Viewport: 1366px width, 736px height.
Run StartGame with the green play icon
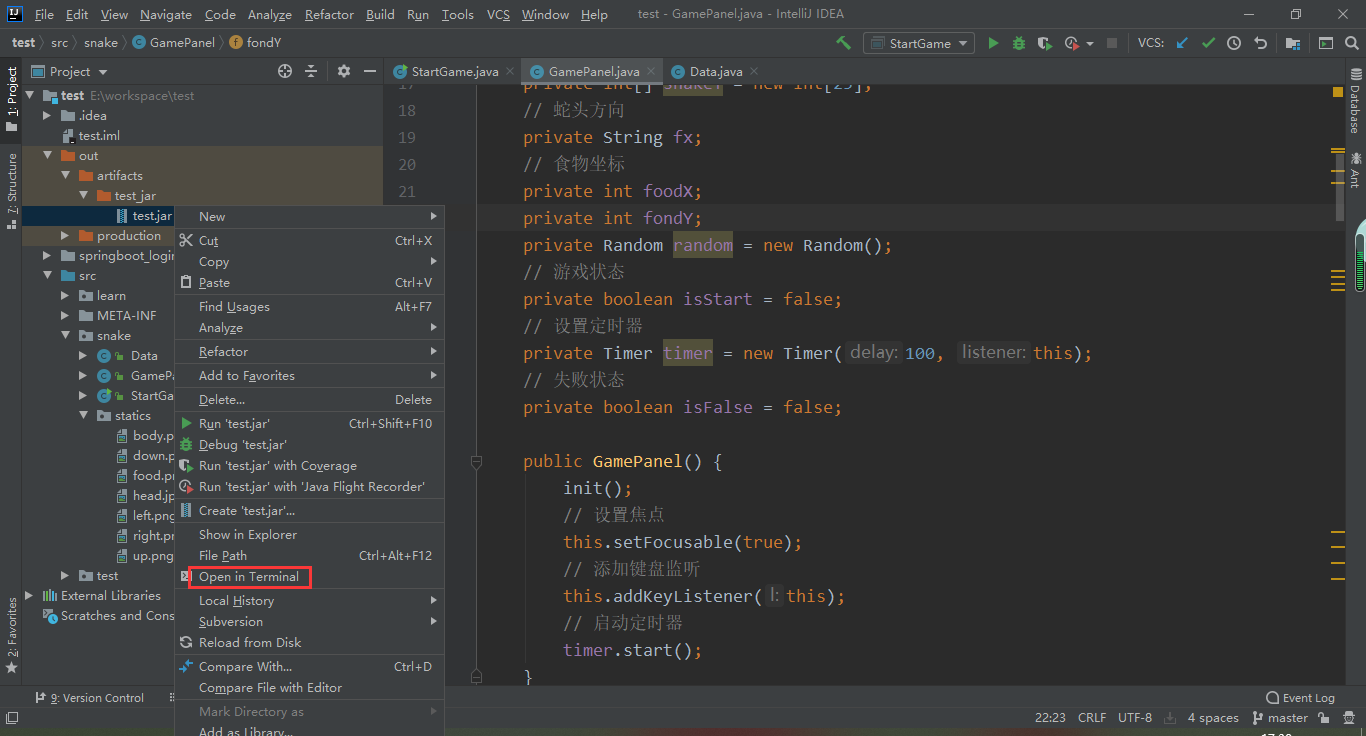[x=993, y=43]
